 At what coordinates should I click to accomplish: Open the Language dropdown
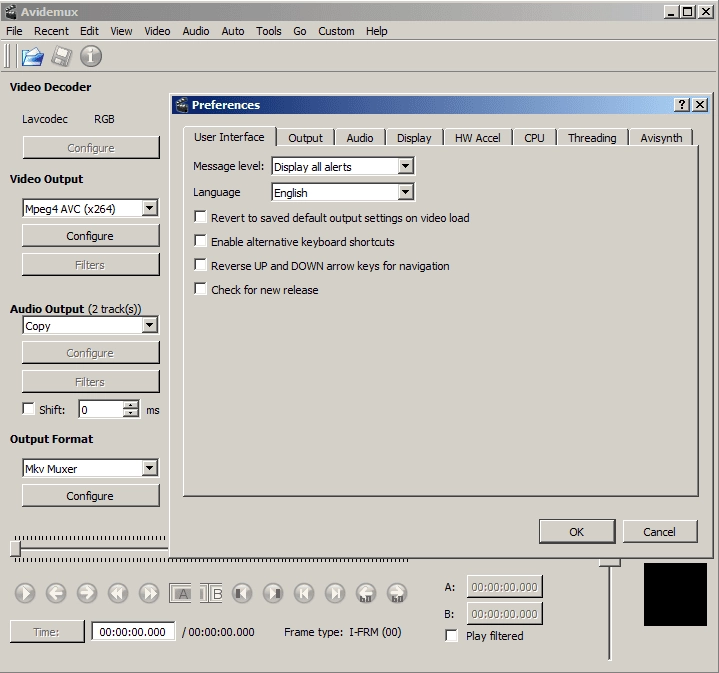coord(343,193)
